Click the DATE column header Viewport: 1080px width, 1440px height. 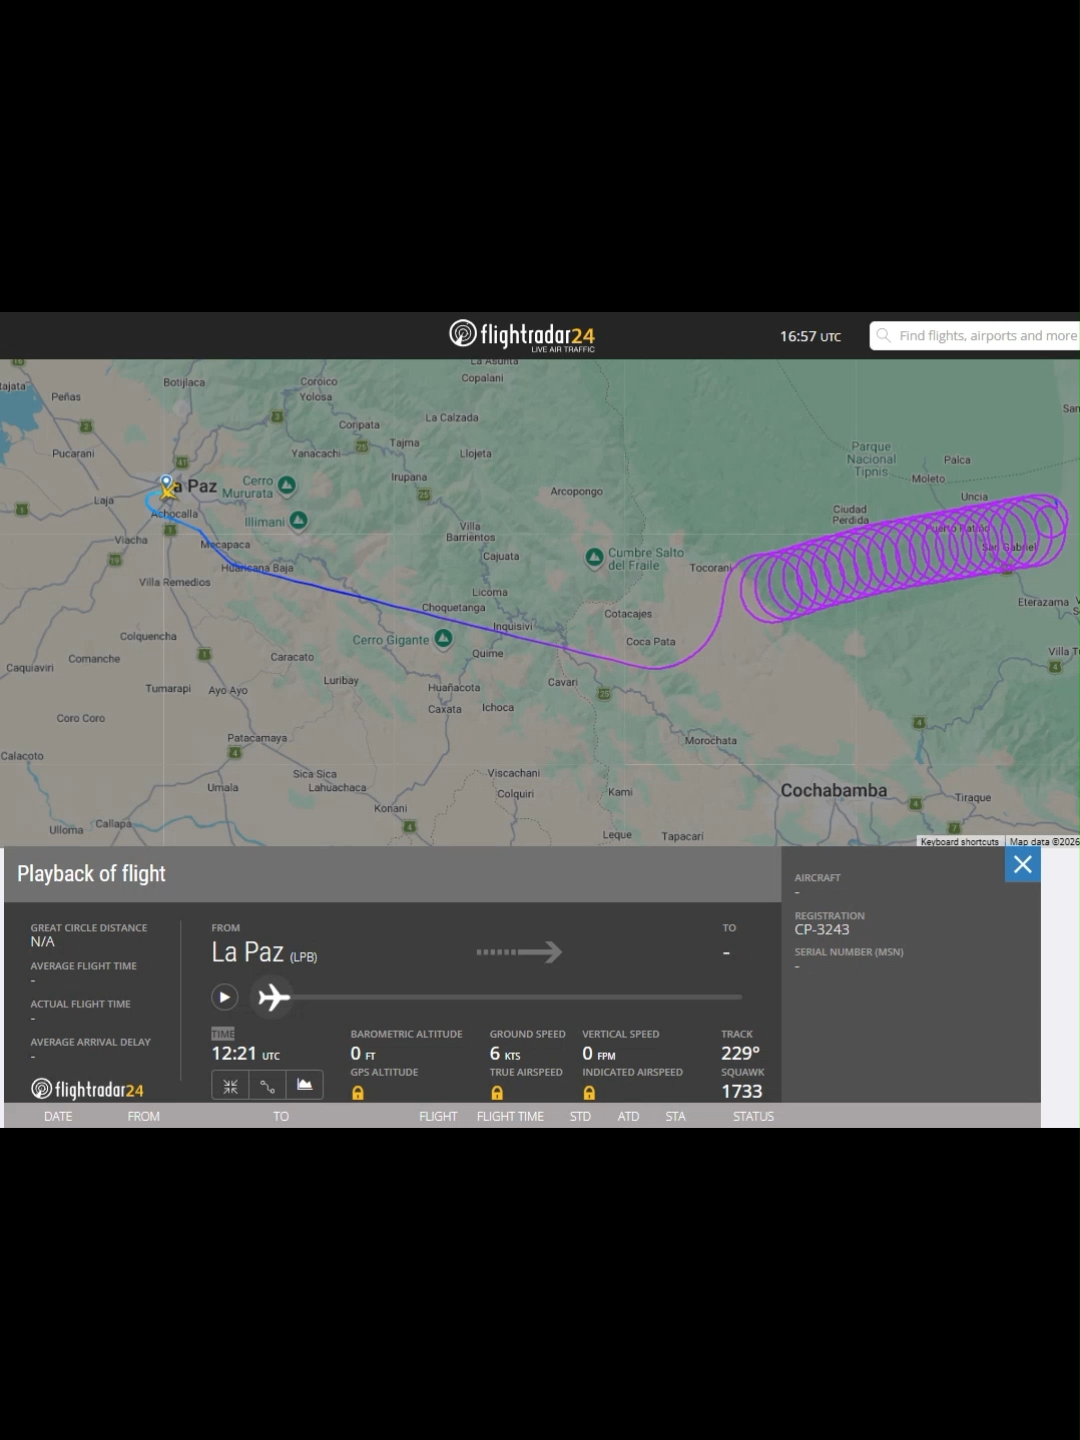click(58, 1116)
